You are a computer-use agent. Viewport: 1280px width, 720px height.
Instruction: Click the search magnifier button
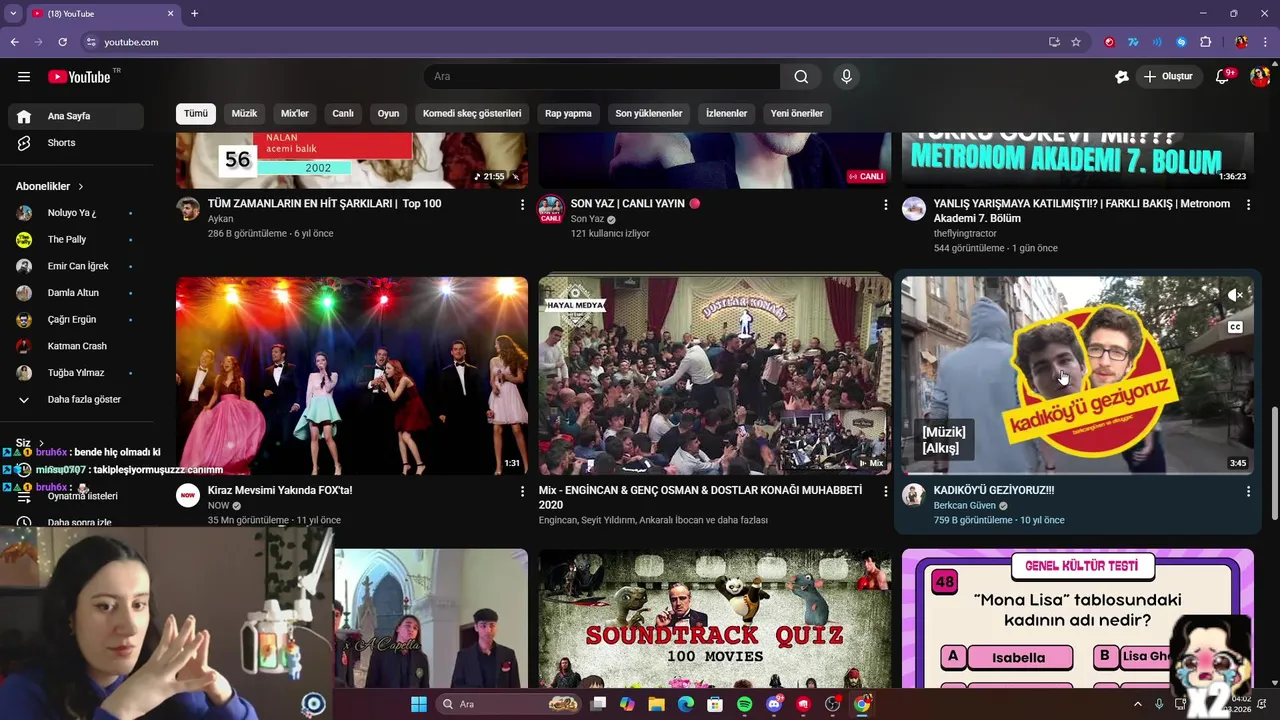pyautogui.click(x=801, y=77)
